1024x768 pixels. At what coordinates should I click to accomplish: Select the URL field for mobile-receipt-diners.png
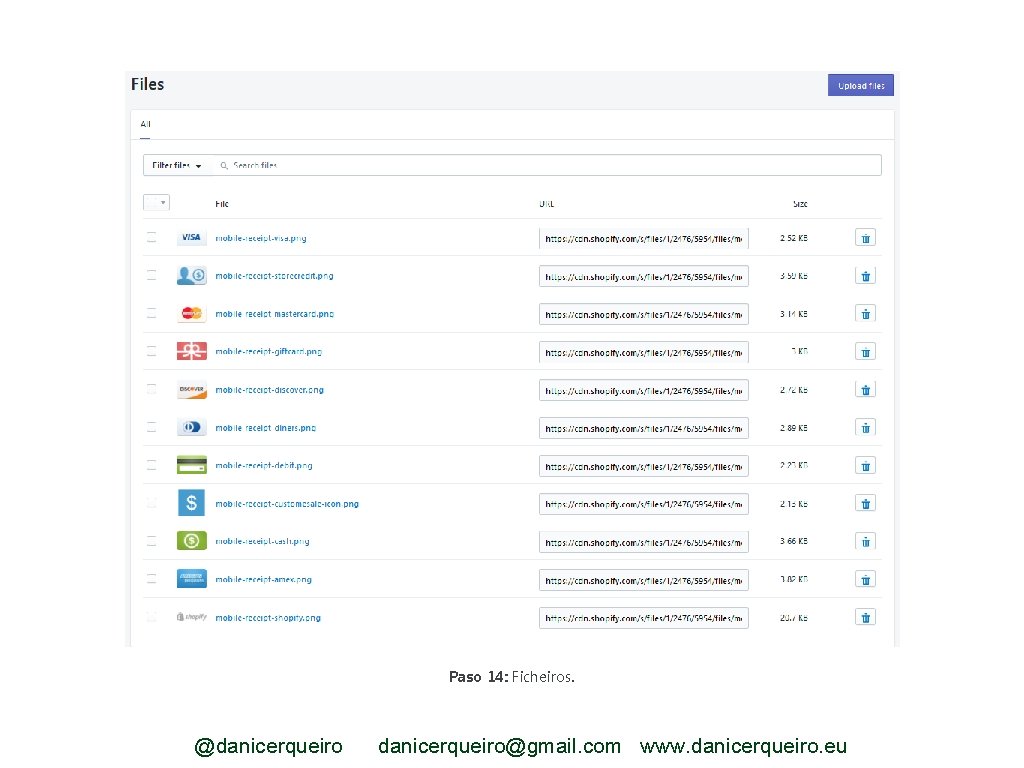click(x=643, y=428)
